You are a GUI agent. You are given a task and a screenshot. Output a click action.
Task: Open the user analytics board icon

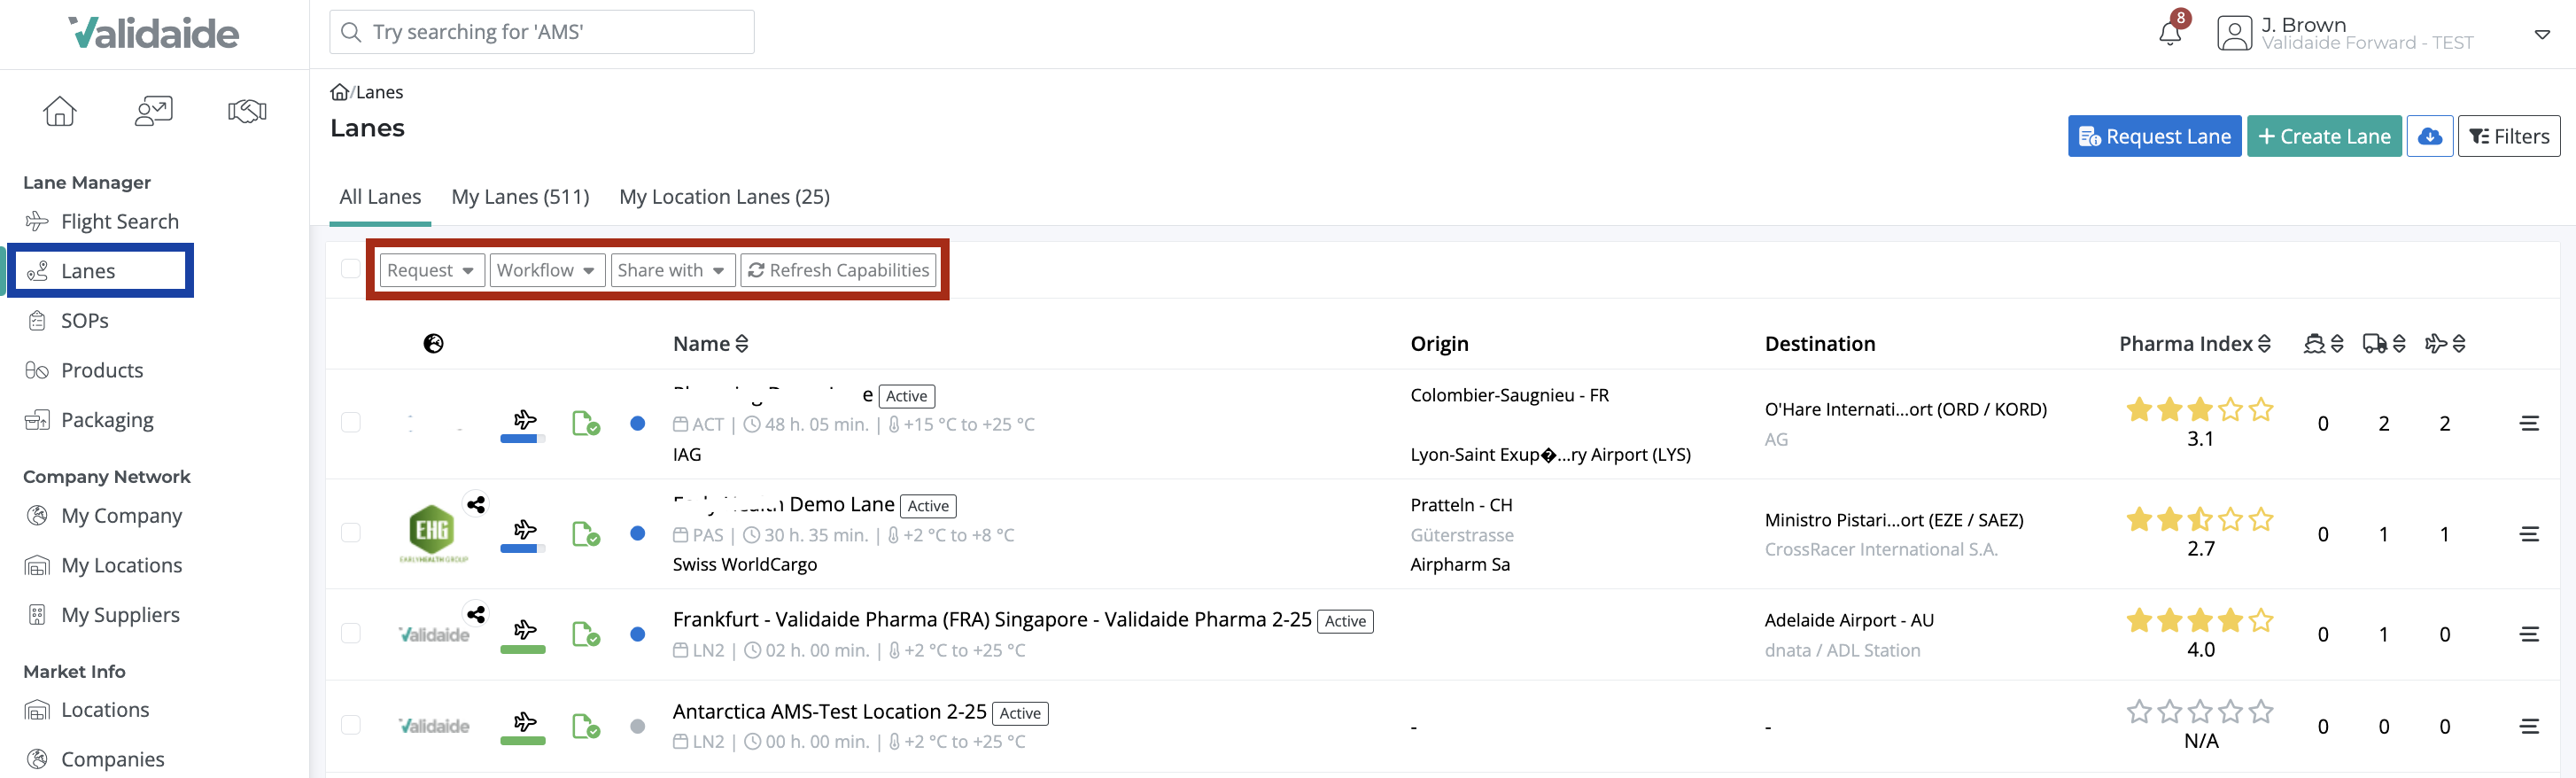tap(153, 111)
